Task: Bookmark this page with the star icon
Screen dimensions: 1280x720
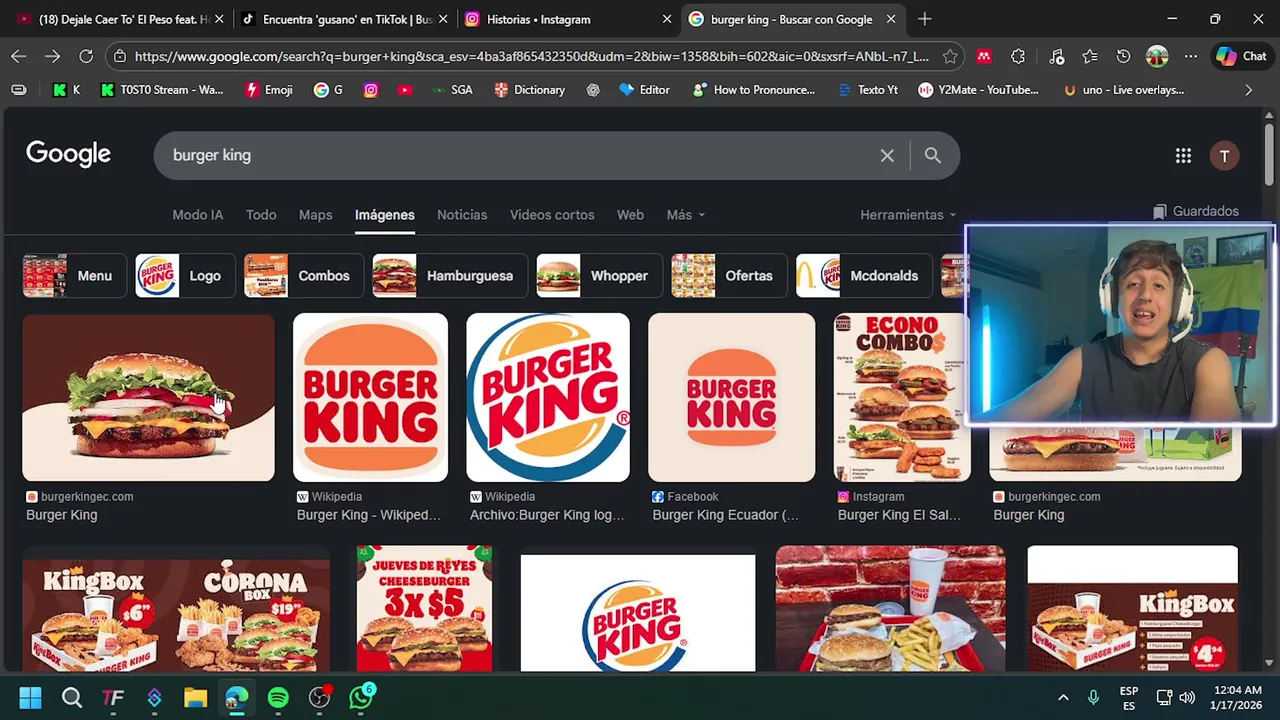Action: 950,57
